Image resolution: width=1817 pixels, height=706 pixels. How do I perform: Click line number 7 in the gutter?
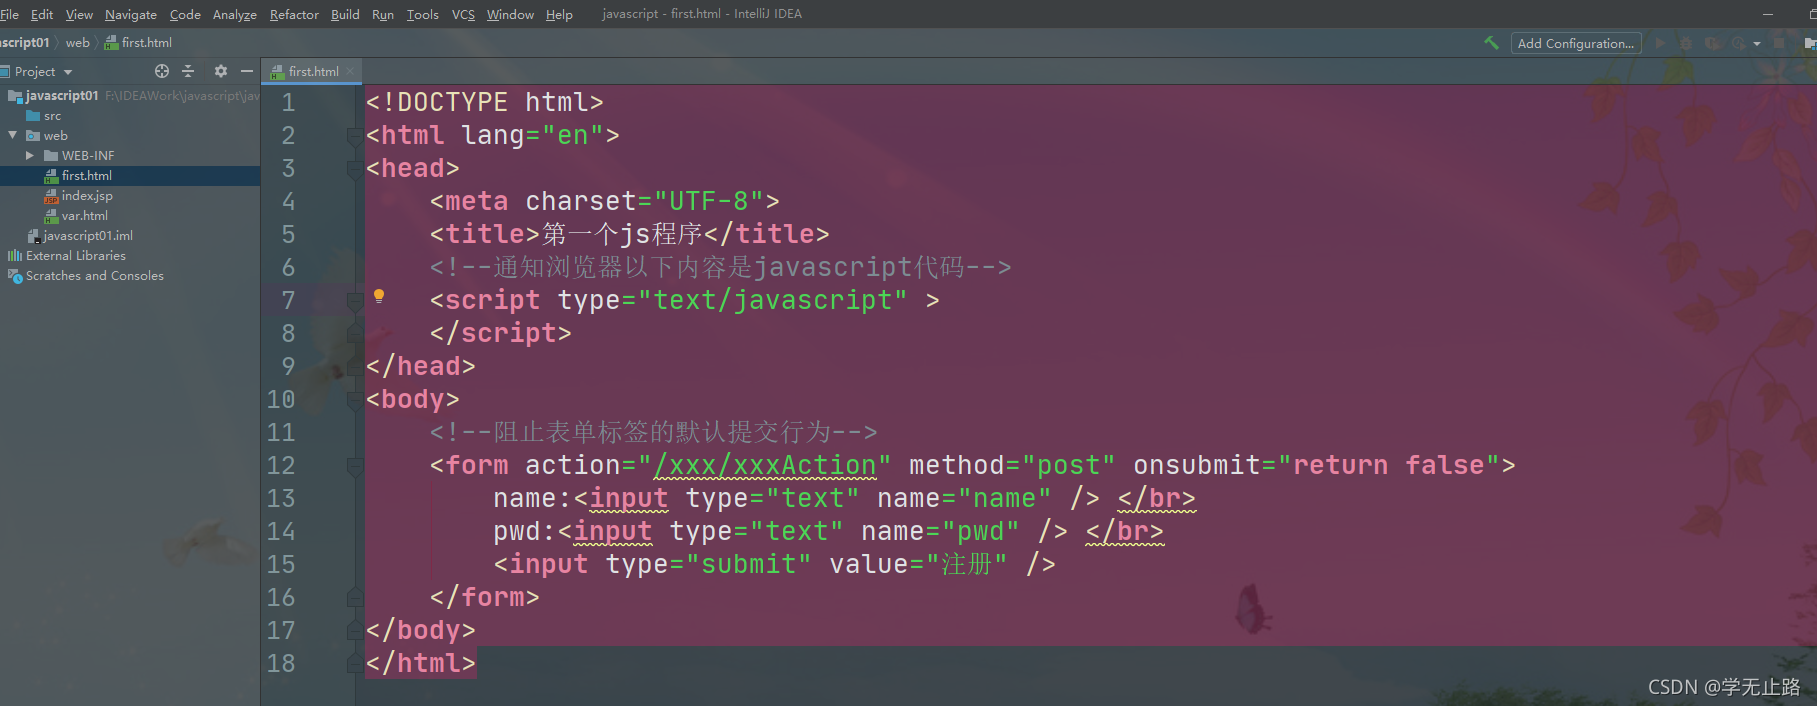[288, 300]
